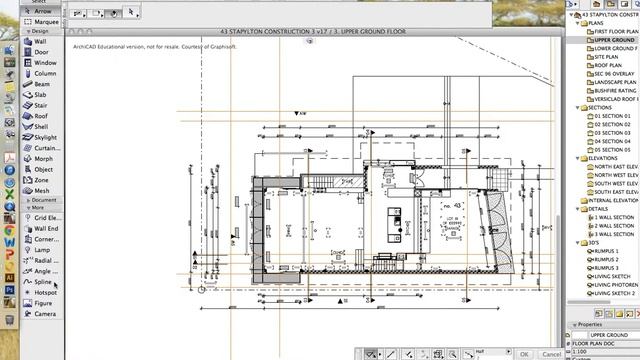The width and height of the screenshot is (640, 360).
Task: Click the 1:100 scale property
Action: [606, 351]
